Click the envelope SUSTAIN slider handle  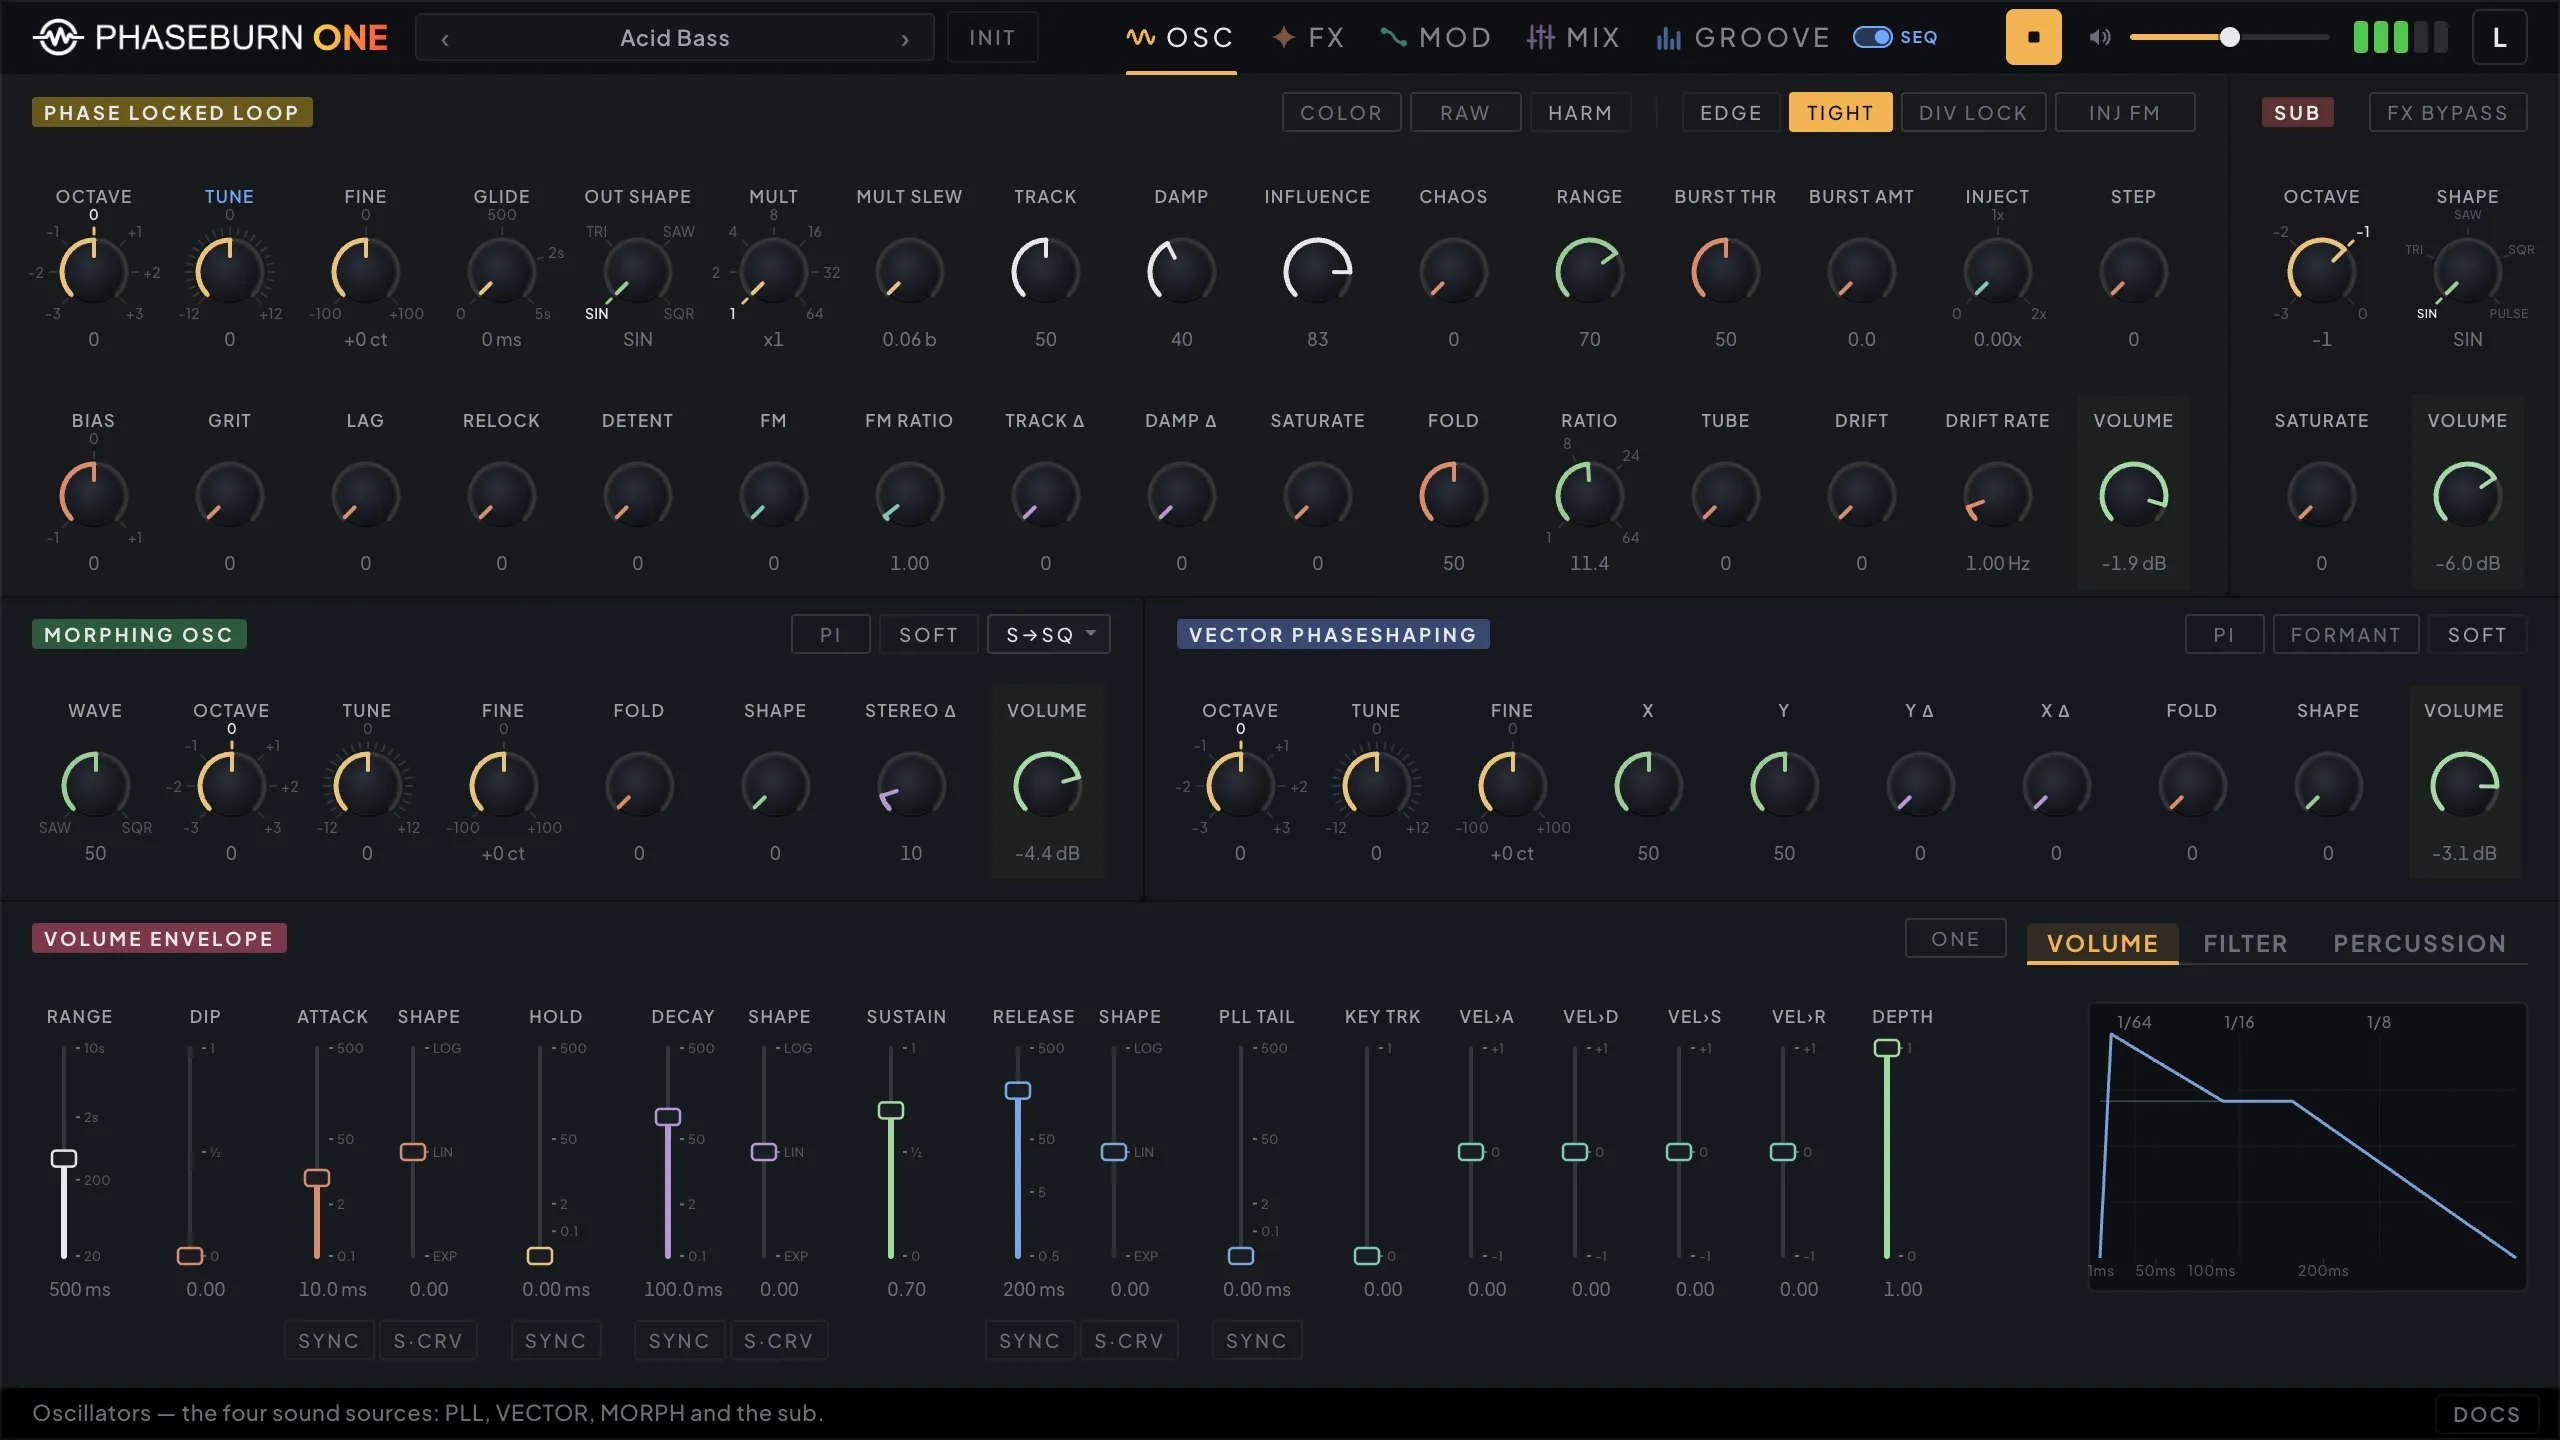[x=890, y=1110]
